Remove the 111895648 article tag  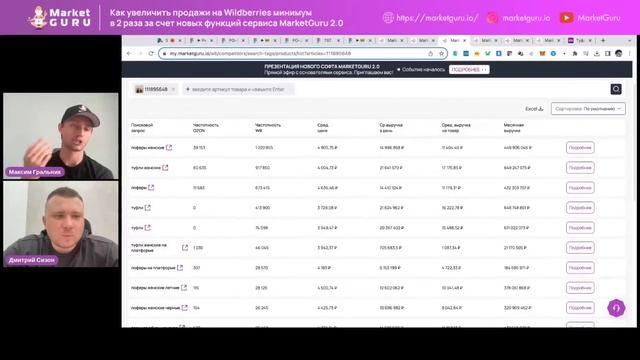tap(173, 89)
